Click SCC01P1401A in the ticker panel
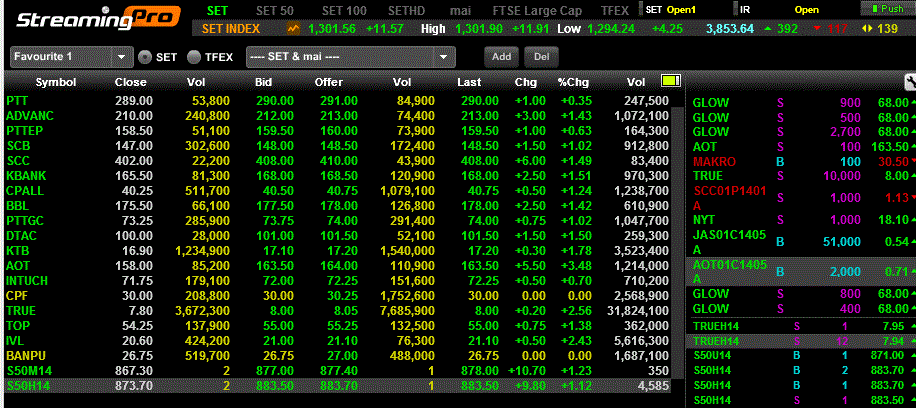This screenshot has height=408, width=916. pos(730,198)
